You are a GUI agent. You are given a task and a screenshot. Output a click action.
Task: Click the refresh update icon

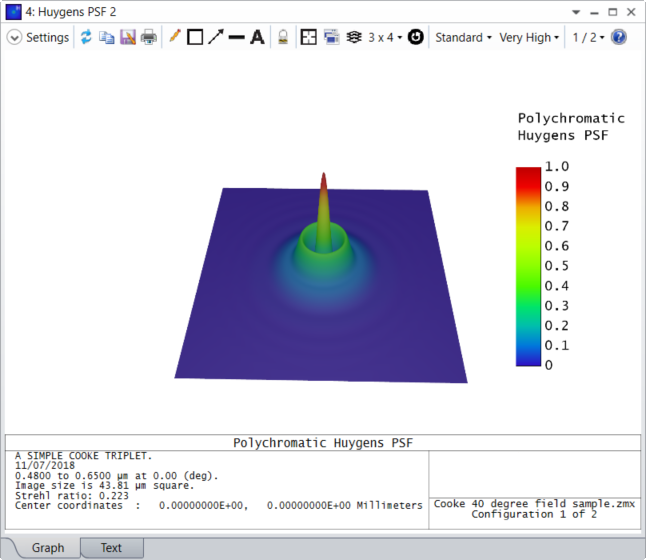(86, 37)
